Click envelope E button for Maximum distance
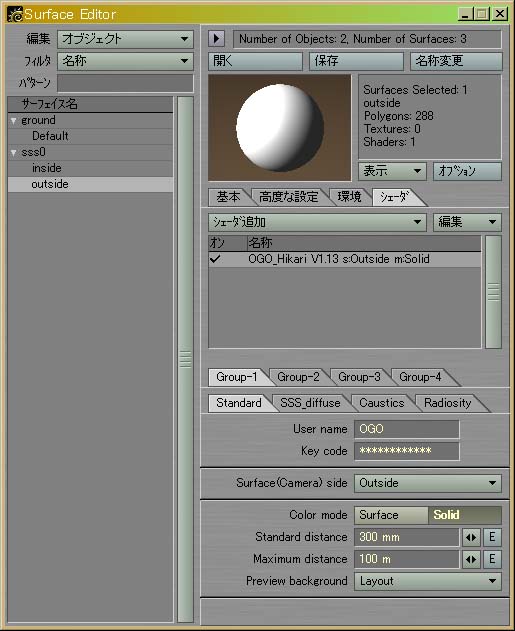515x631 pixels. [492, 559]
